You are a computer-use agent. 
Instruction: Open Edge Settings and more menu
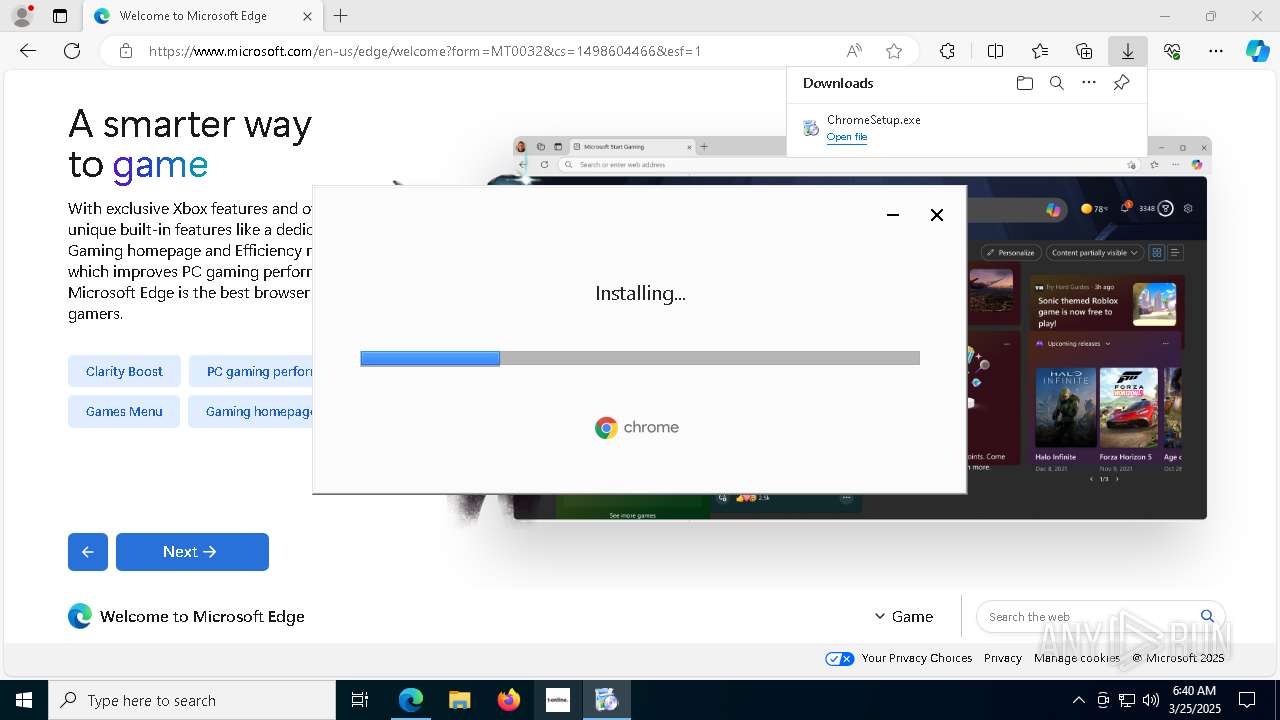[1216, 51]
